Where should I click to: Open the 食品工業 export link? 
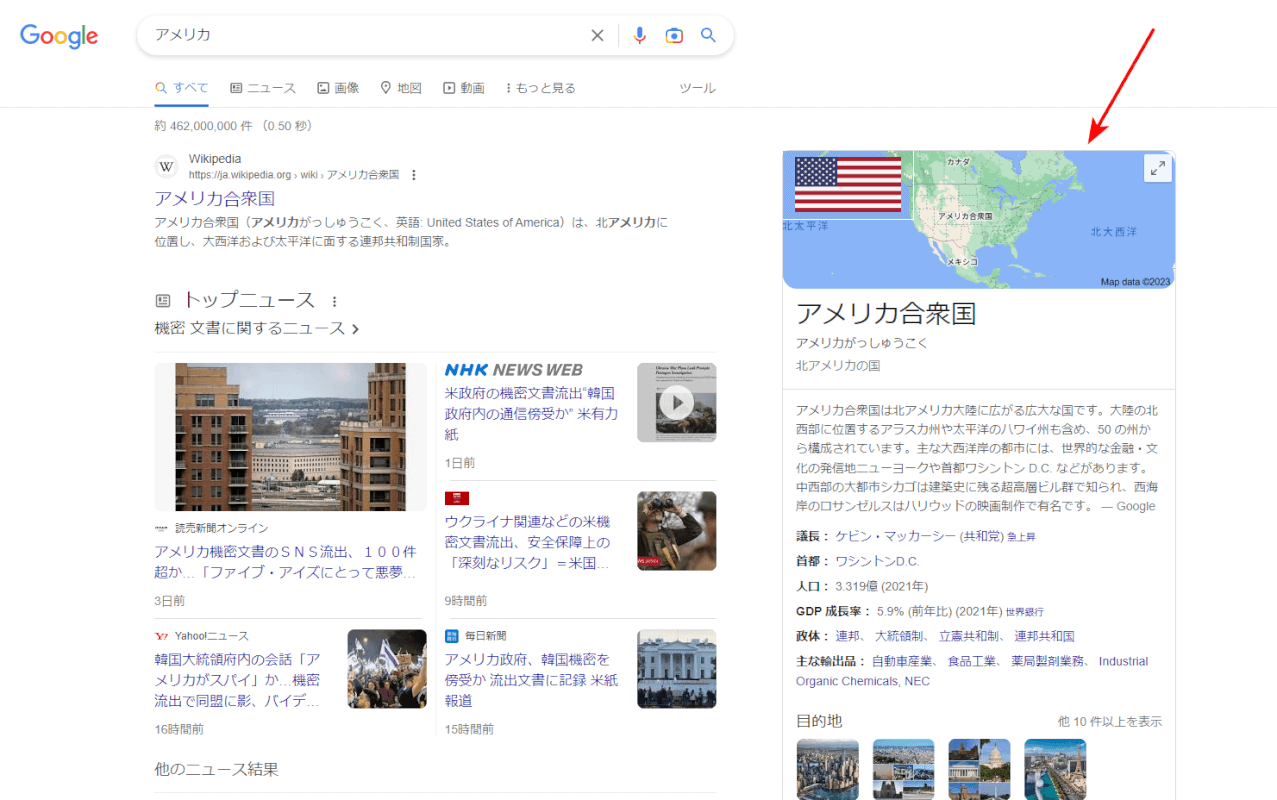(972, 661)
